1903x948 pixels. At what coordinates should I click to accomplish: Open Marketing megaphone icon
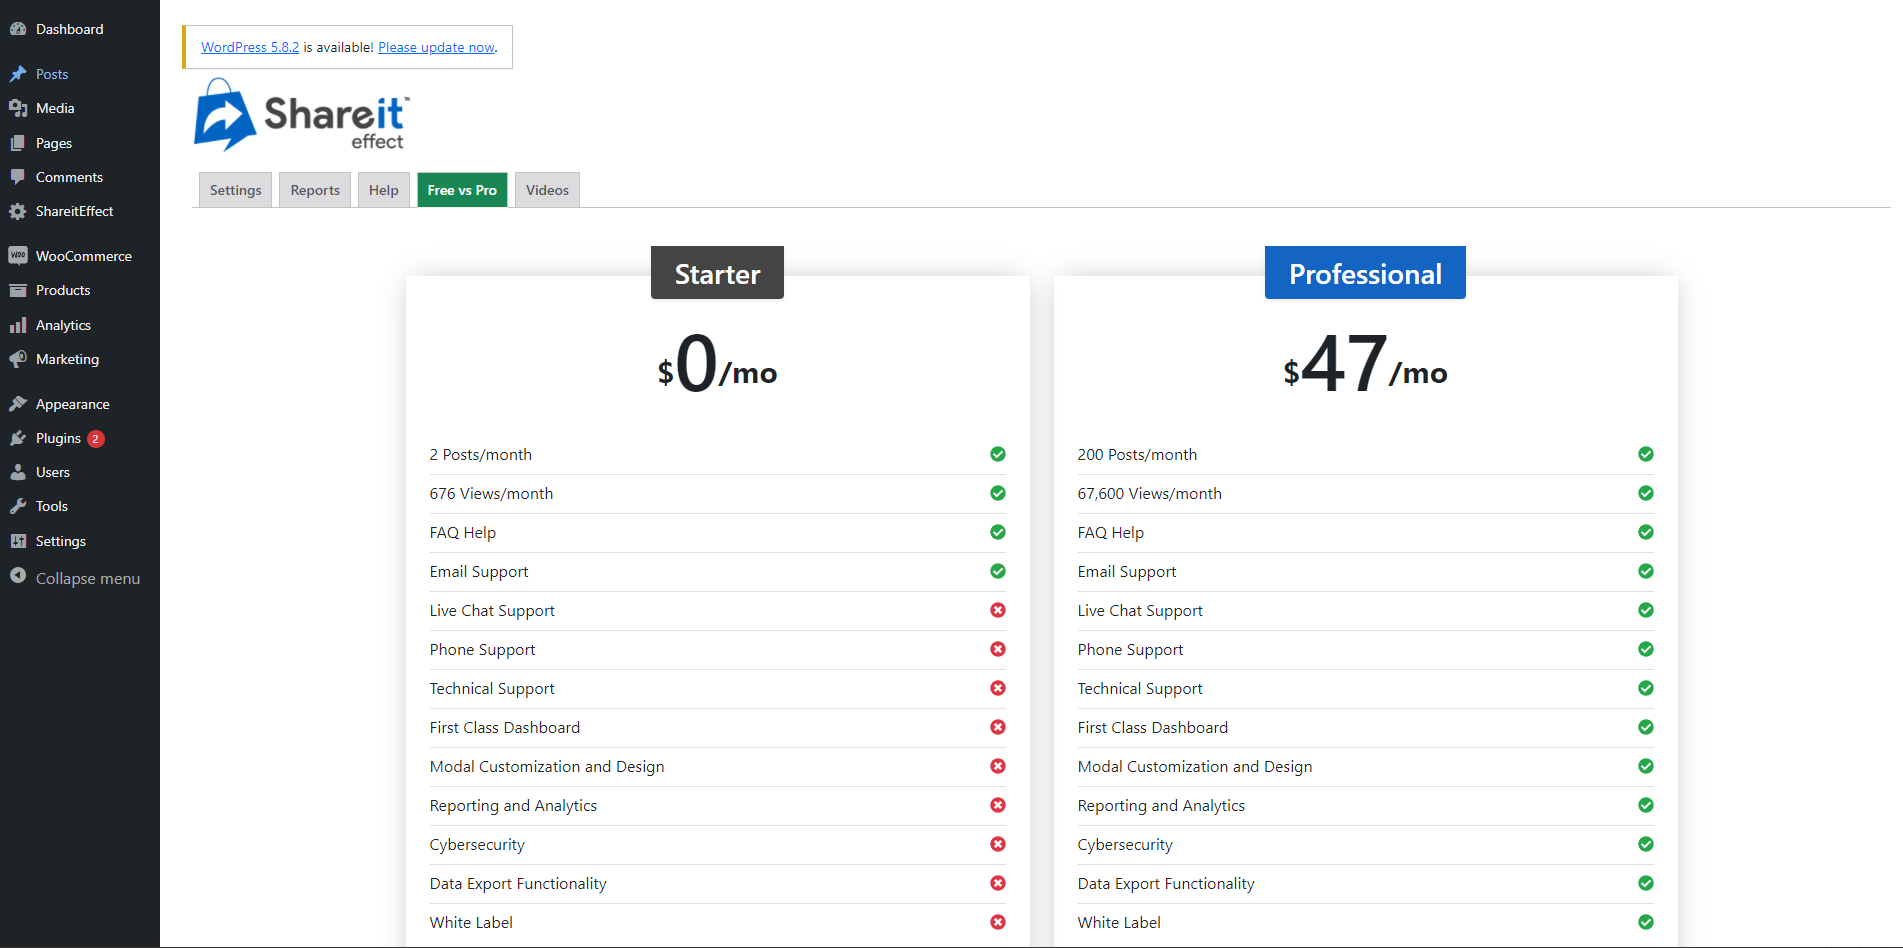[x=18, y=359]
